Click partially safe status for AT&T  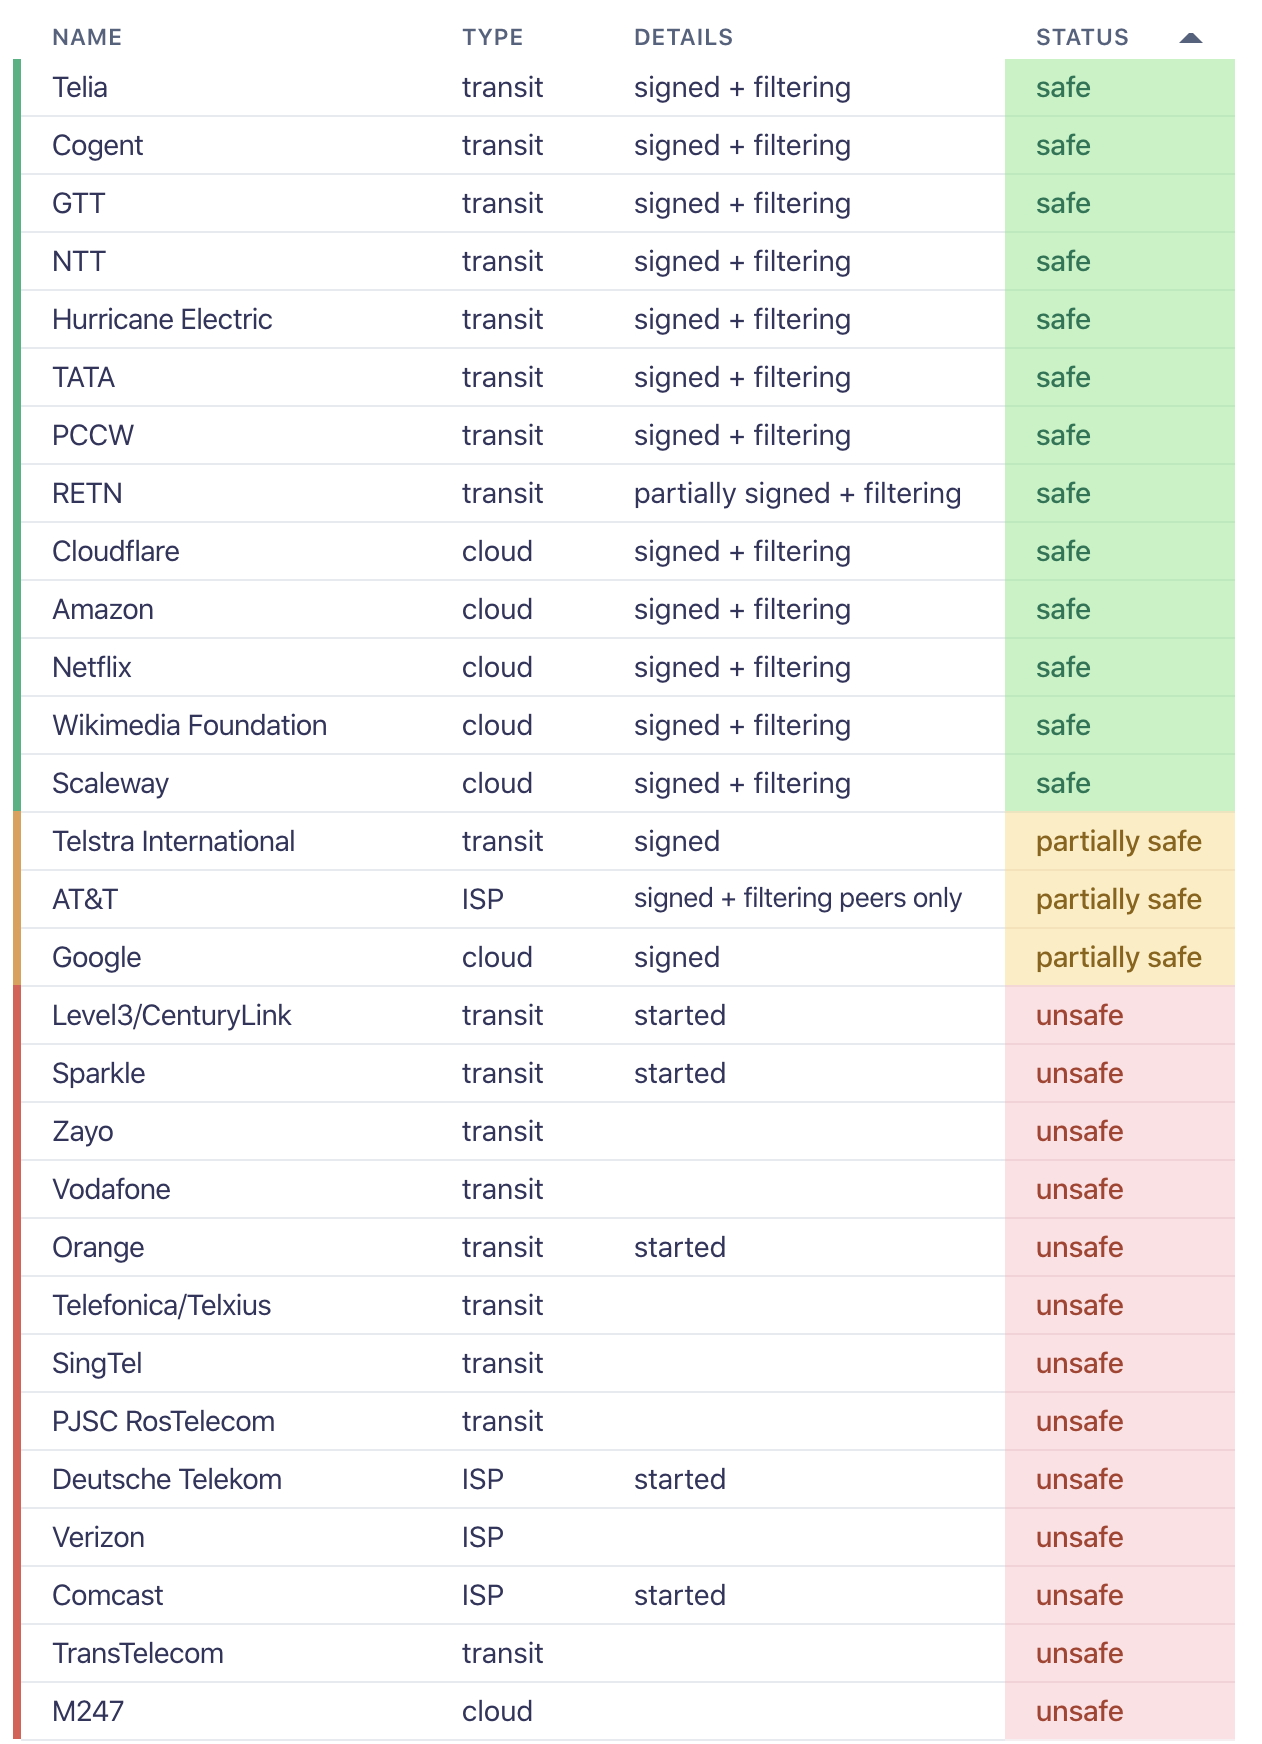(1120, 900)
